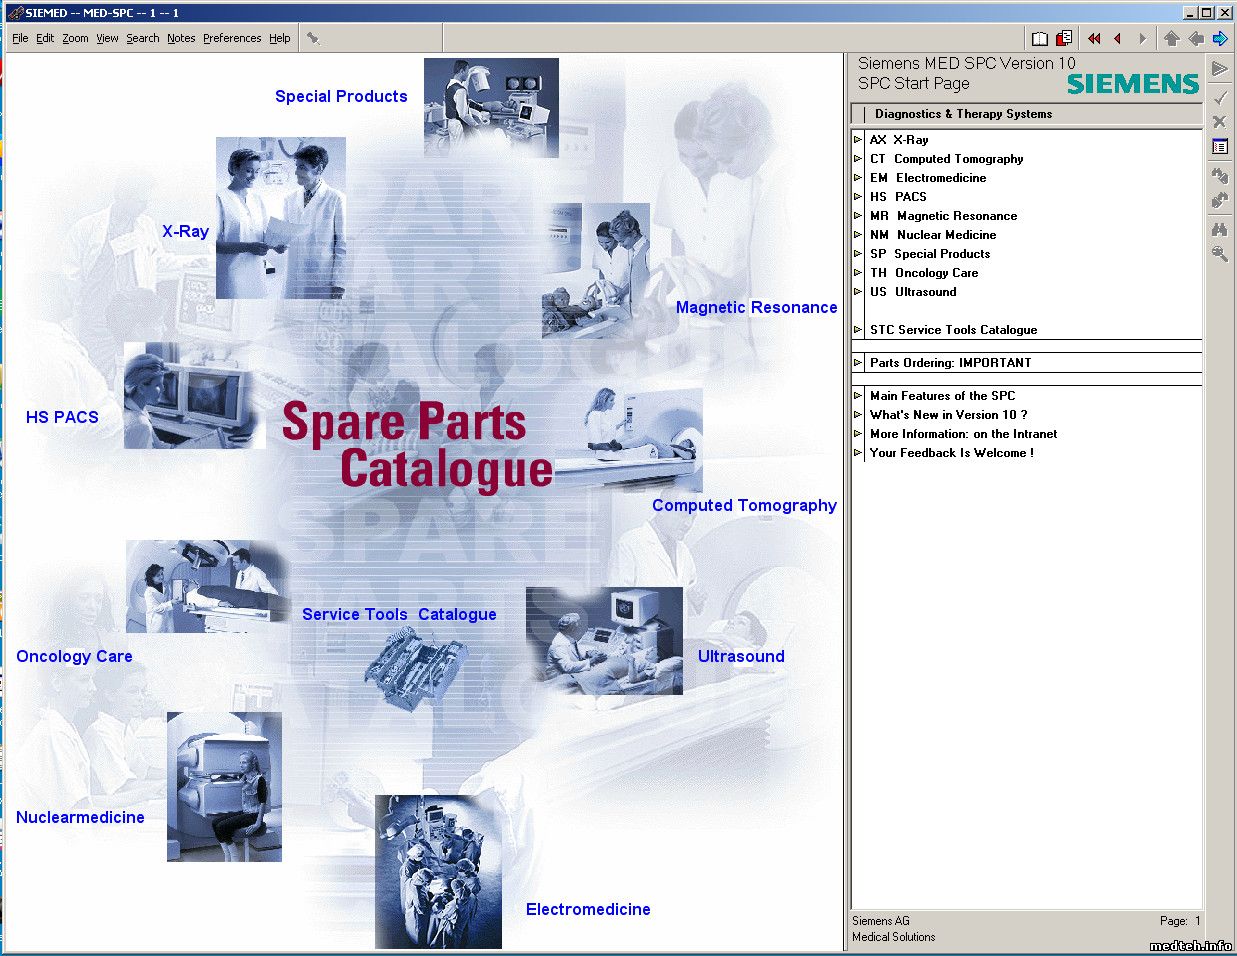
Task: Expand the AX X-Ray tree entry
Action: pyautogui.click(x=858, y=140)
